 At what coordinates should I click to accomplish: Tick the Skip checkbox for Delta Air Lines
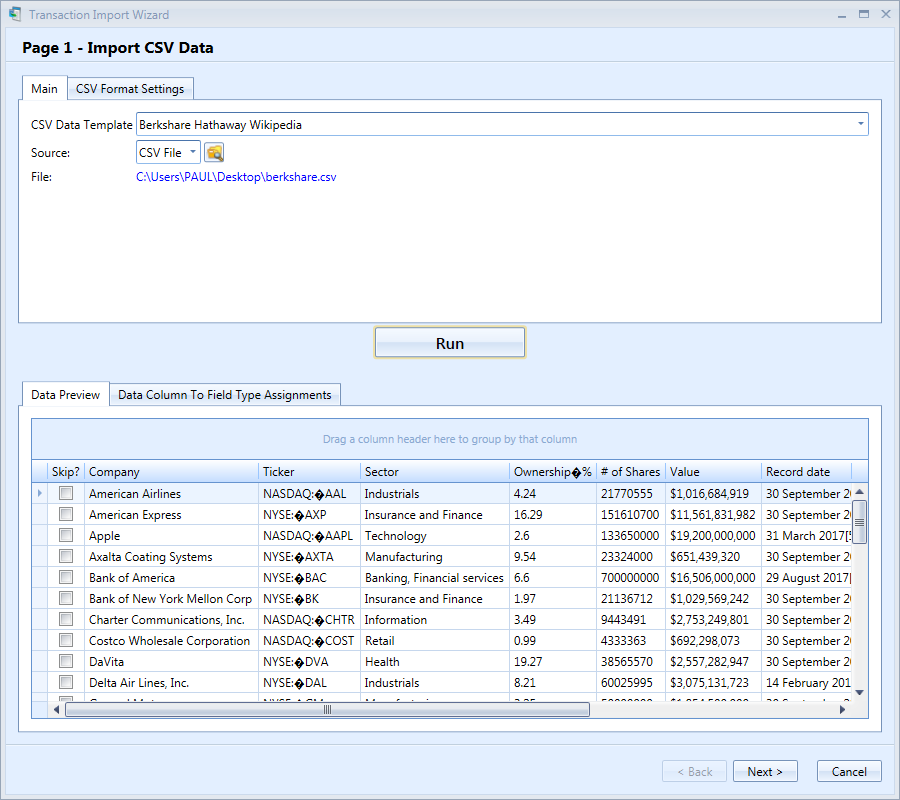[66, 682]
